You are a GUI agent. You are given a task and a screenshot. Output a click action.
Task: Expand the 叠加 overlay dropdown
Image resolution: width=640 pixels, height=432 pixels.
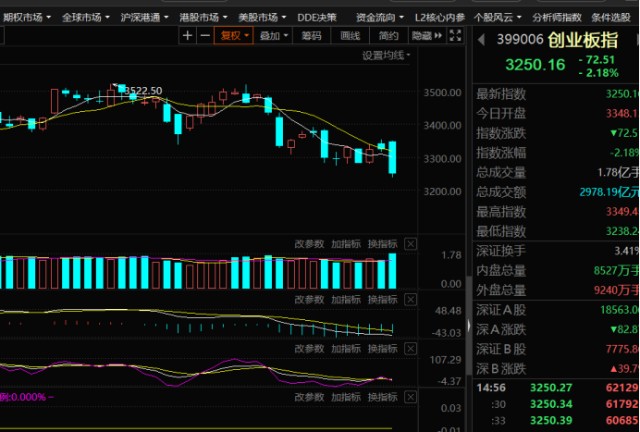(272, 36)
